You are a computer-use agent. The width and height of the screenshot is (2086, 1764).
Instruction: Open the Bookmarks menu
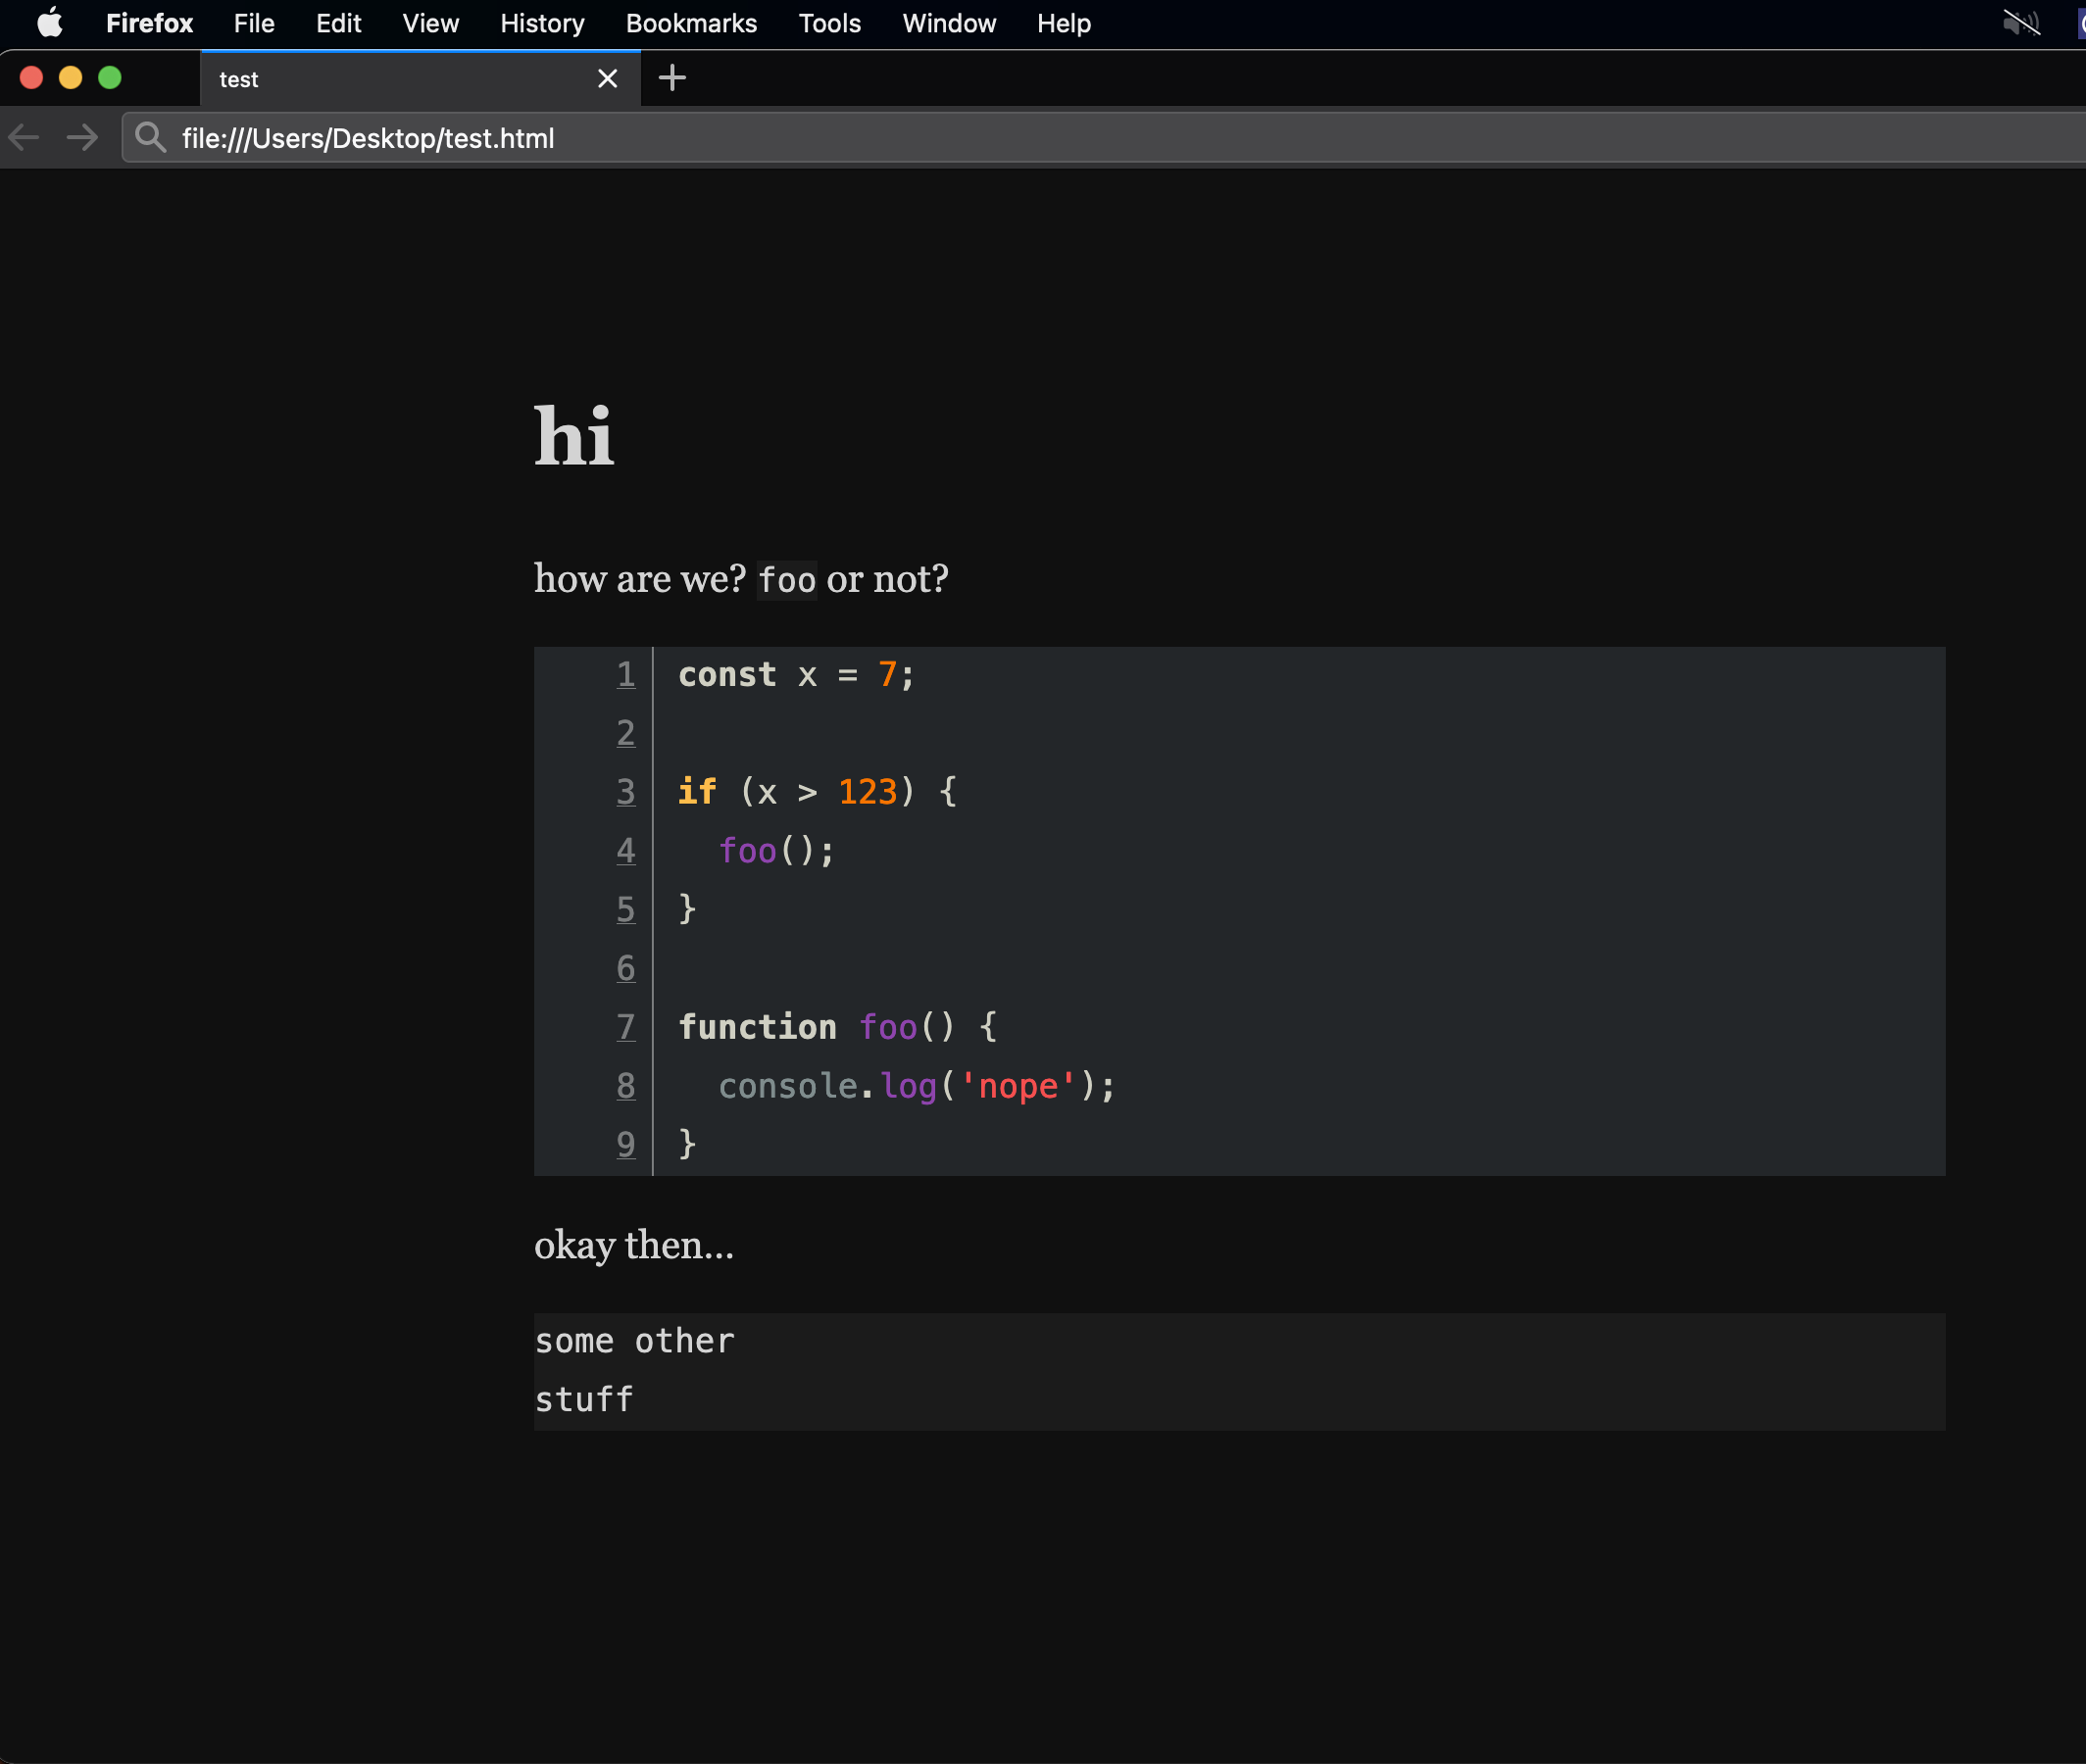point(691,23)
